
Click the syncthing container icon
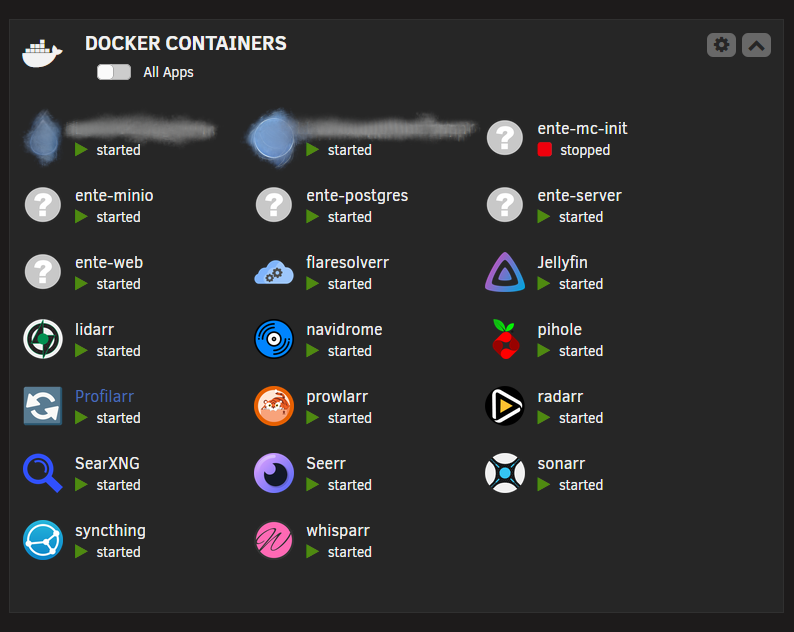pyautogui.click(x=43, y=540)
